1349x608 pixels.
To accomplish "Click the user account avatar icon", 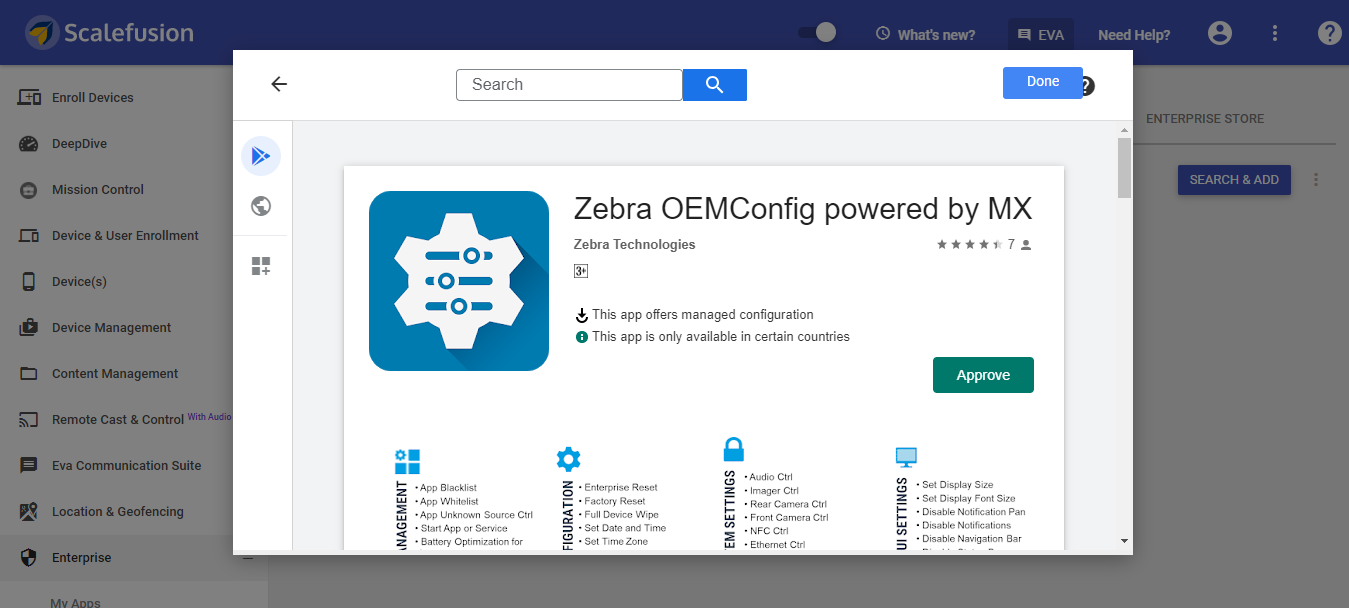I will 1219,33.
